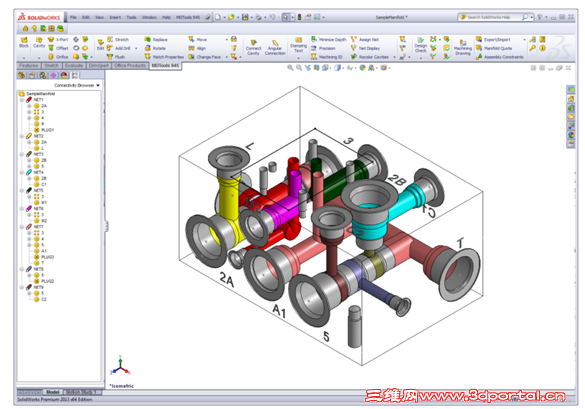Image resolution: width=585 pixels, height=409 pixels.
Task: Toggle Net Display
Action: [x=365, y=48]
